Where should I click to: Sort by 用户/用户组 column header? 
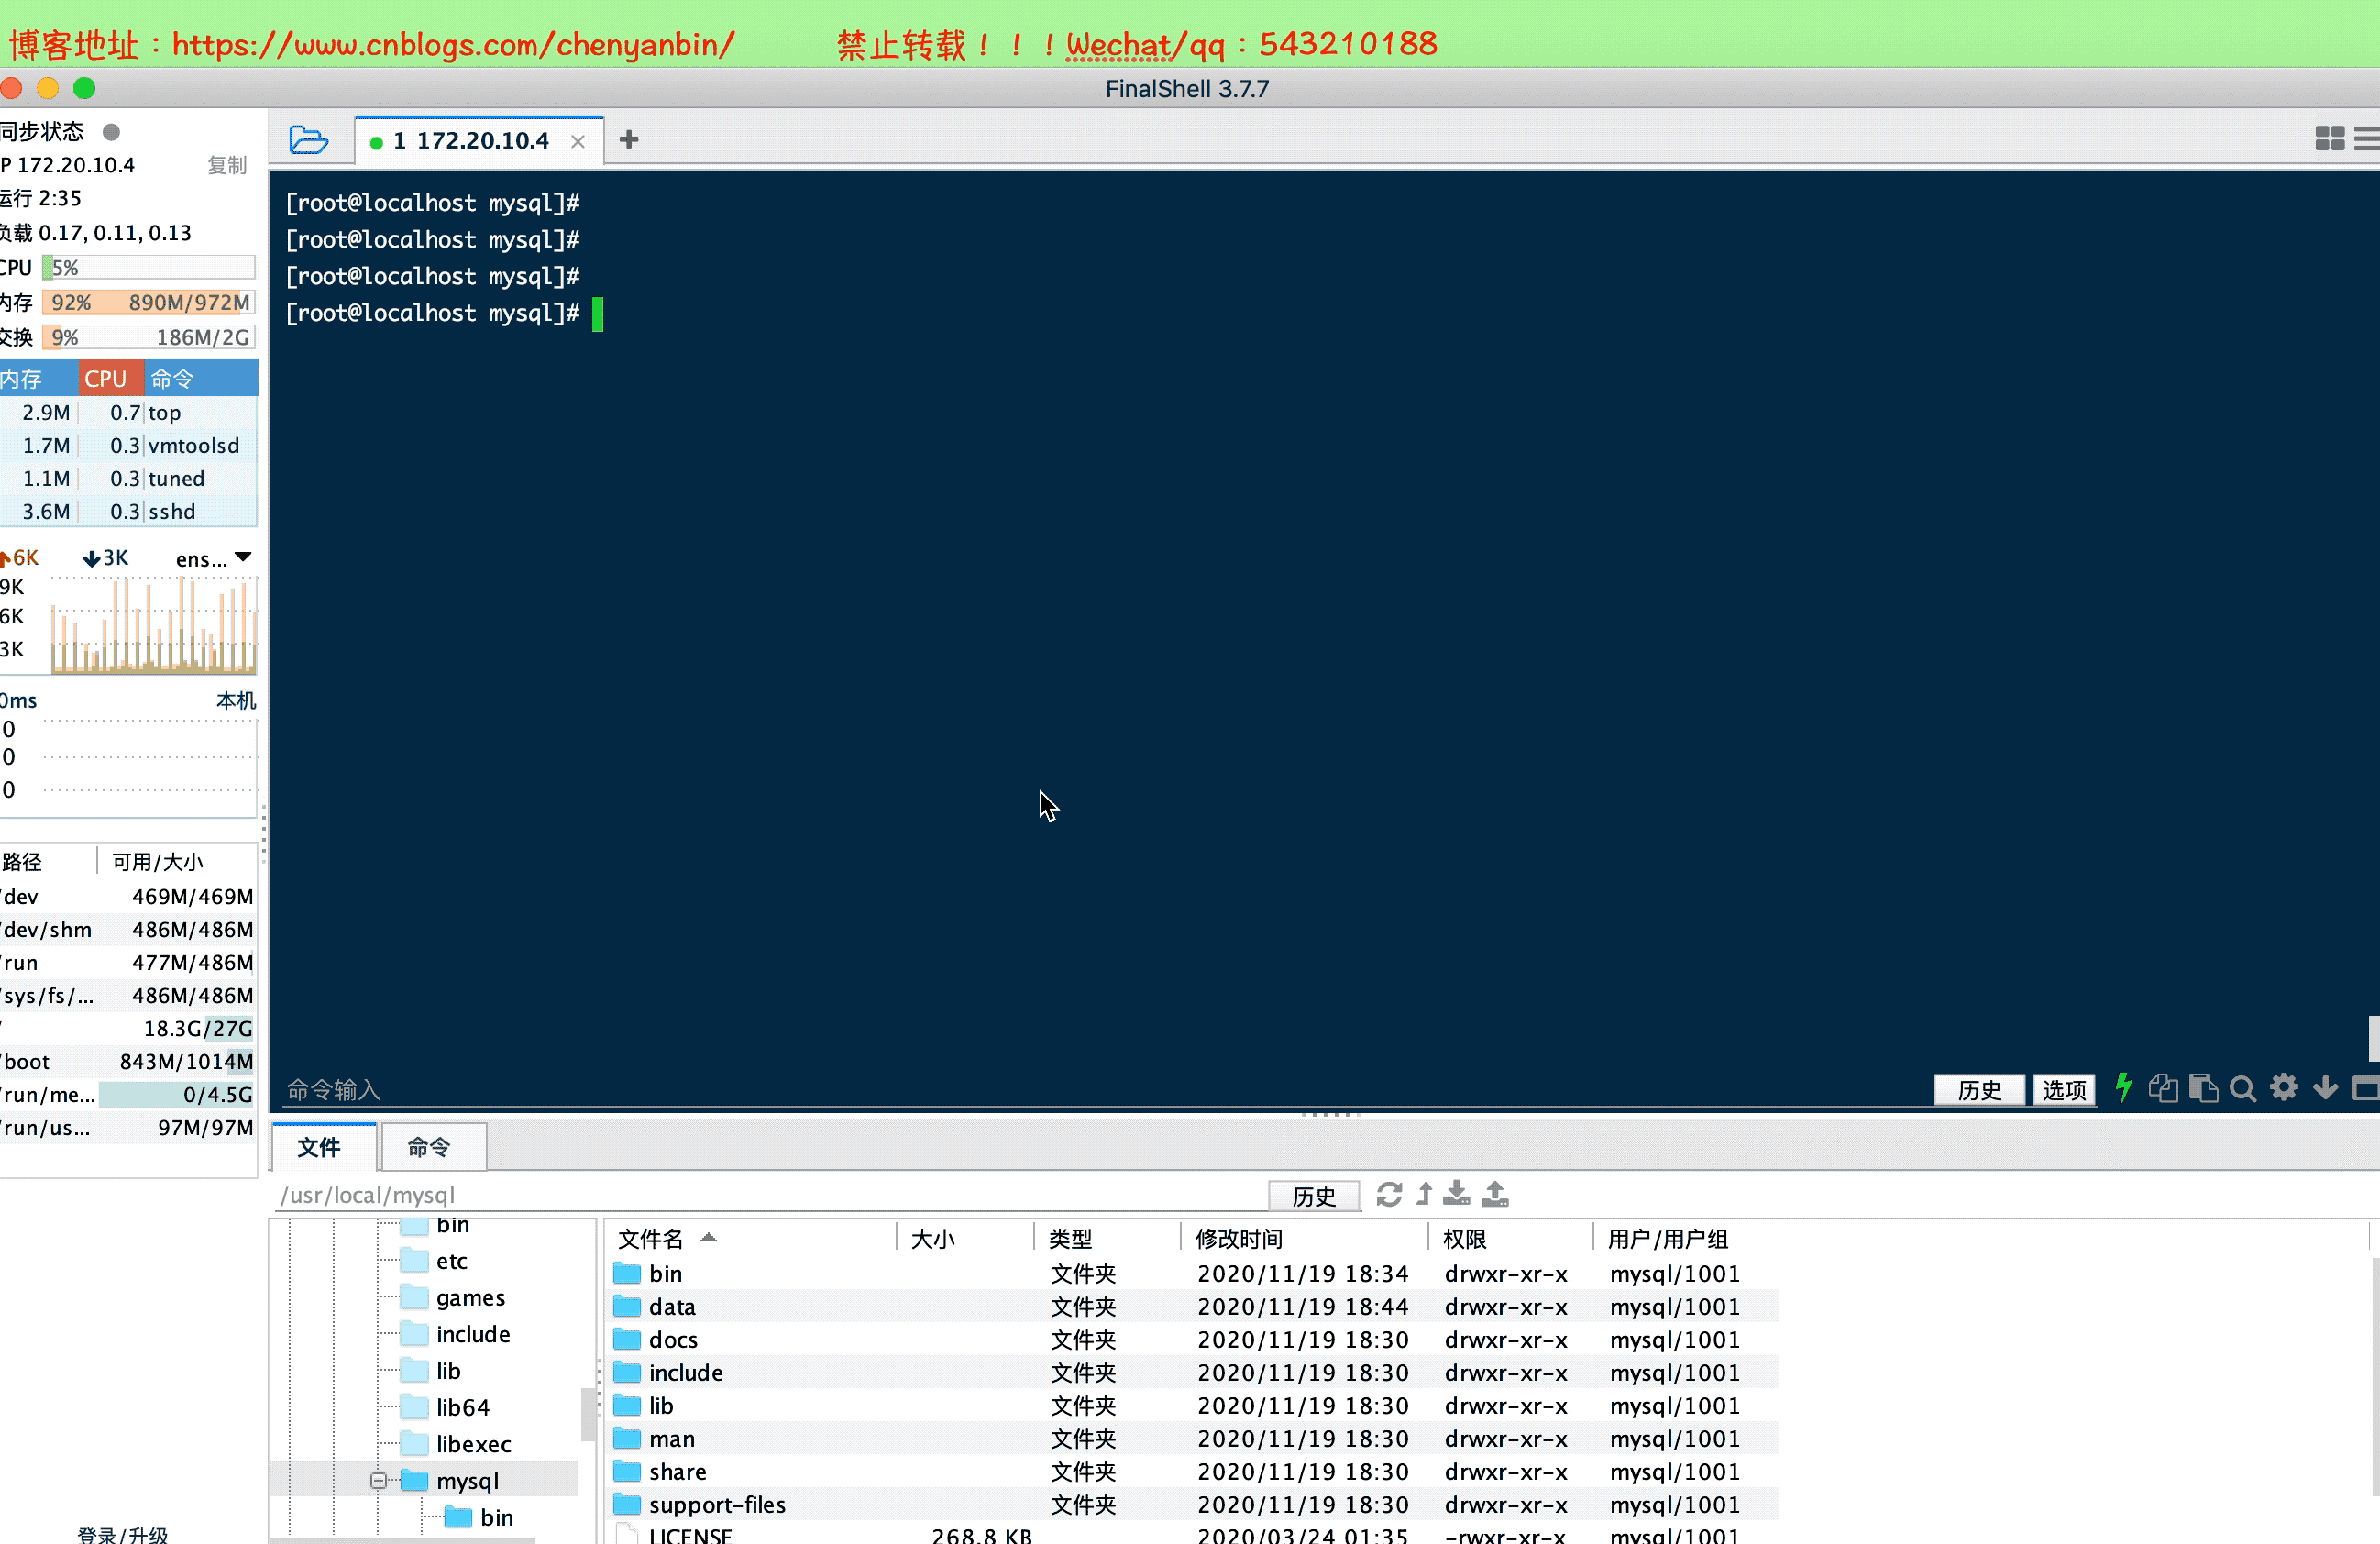pyautogui.click(x=1685, y=1238)
